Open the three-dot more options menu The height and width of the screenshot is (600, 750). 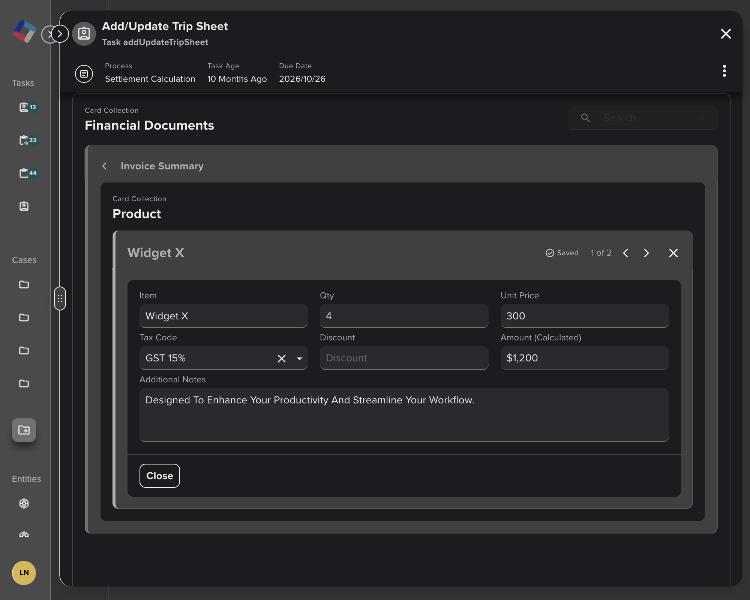tap(724, 71)
